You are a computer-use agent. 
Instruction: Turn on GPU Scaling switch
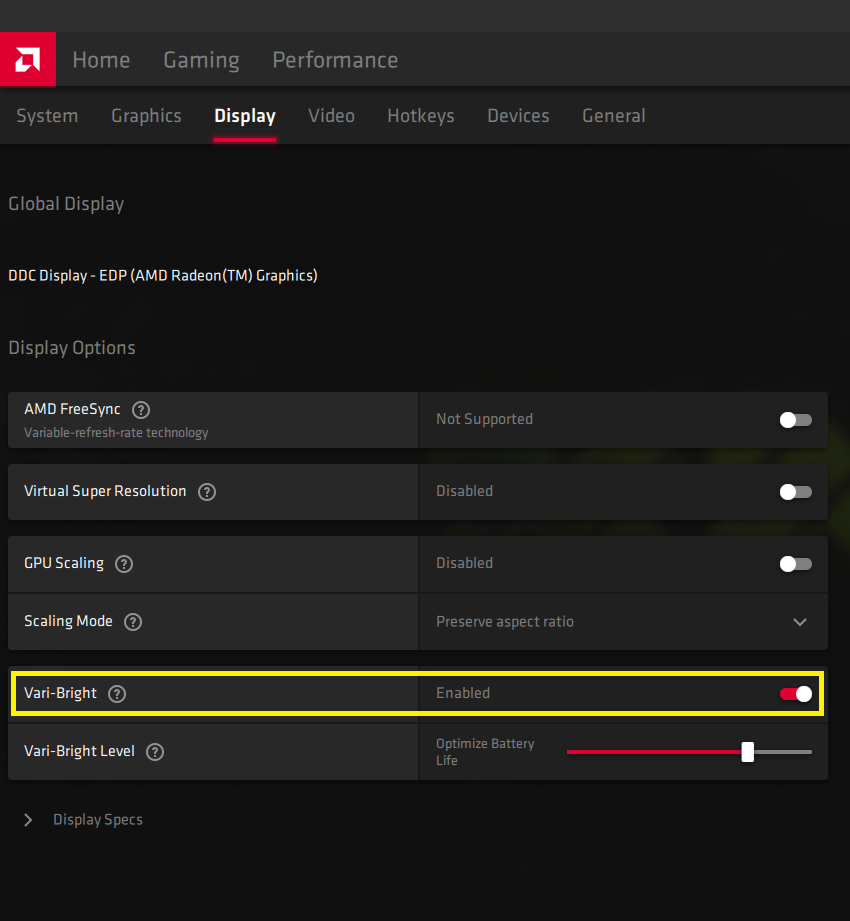[x=795, y=564]
